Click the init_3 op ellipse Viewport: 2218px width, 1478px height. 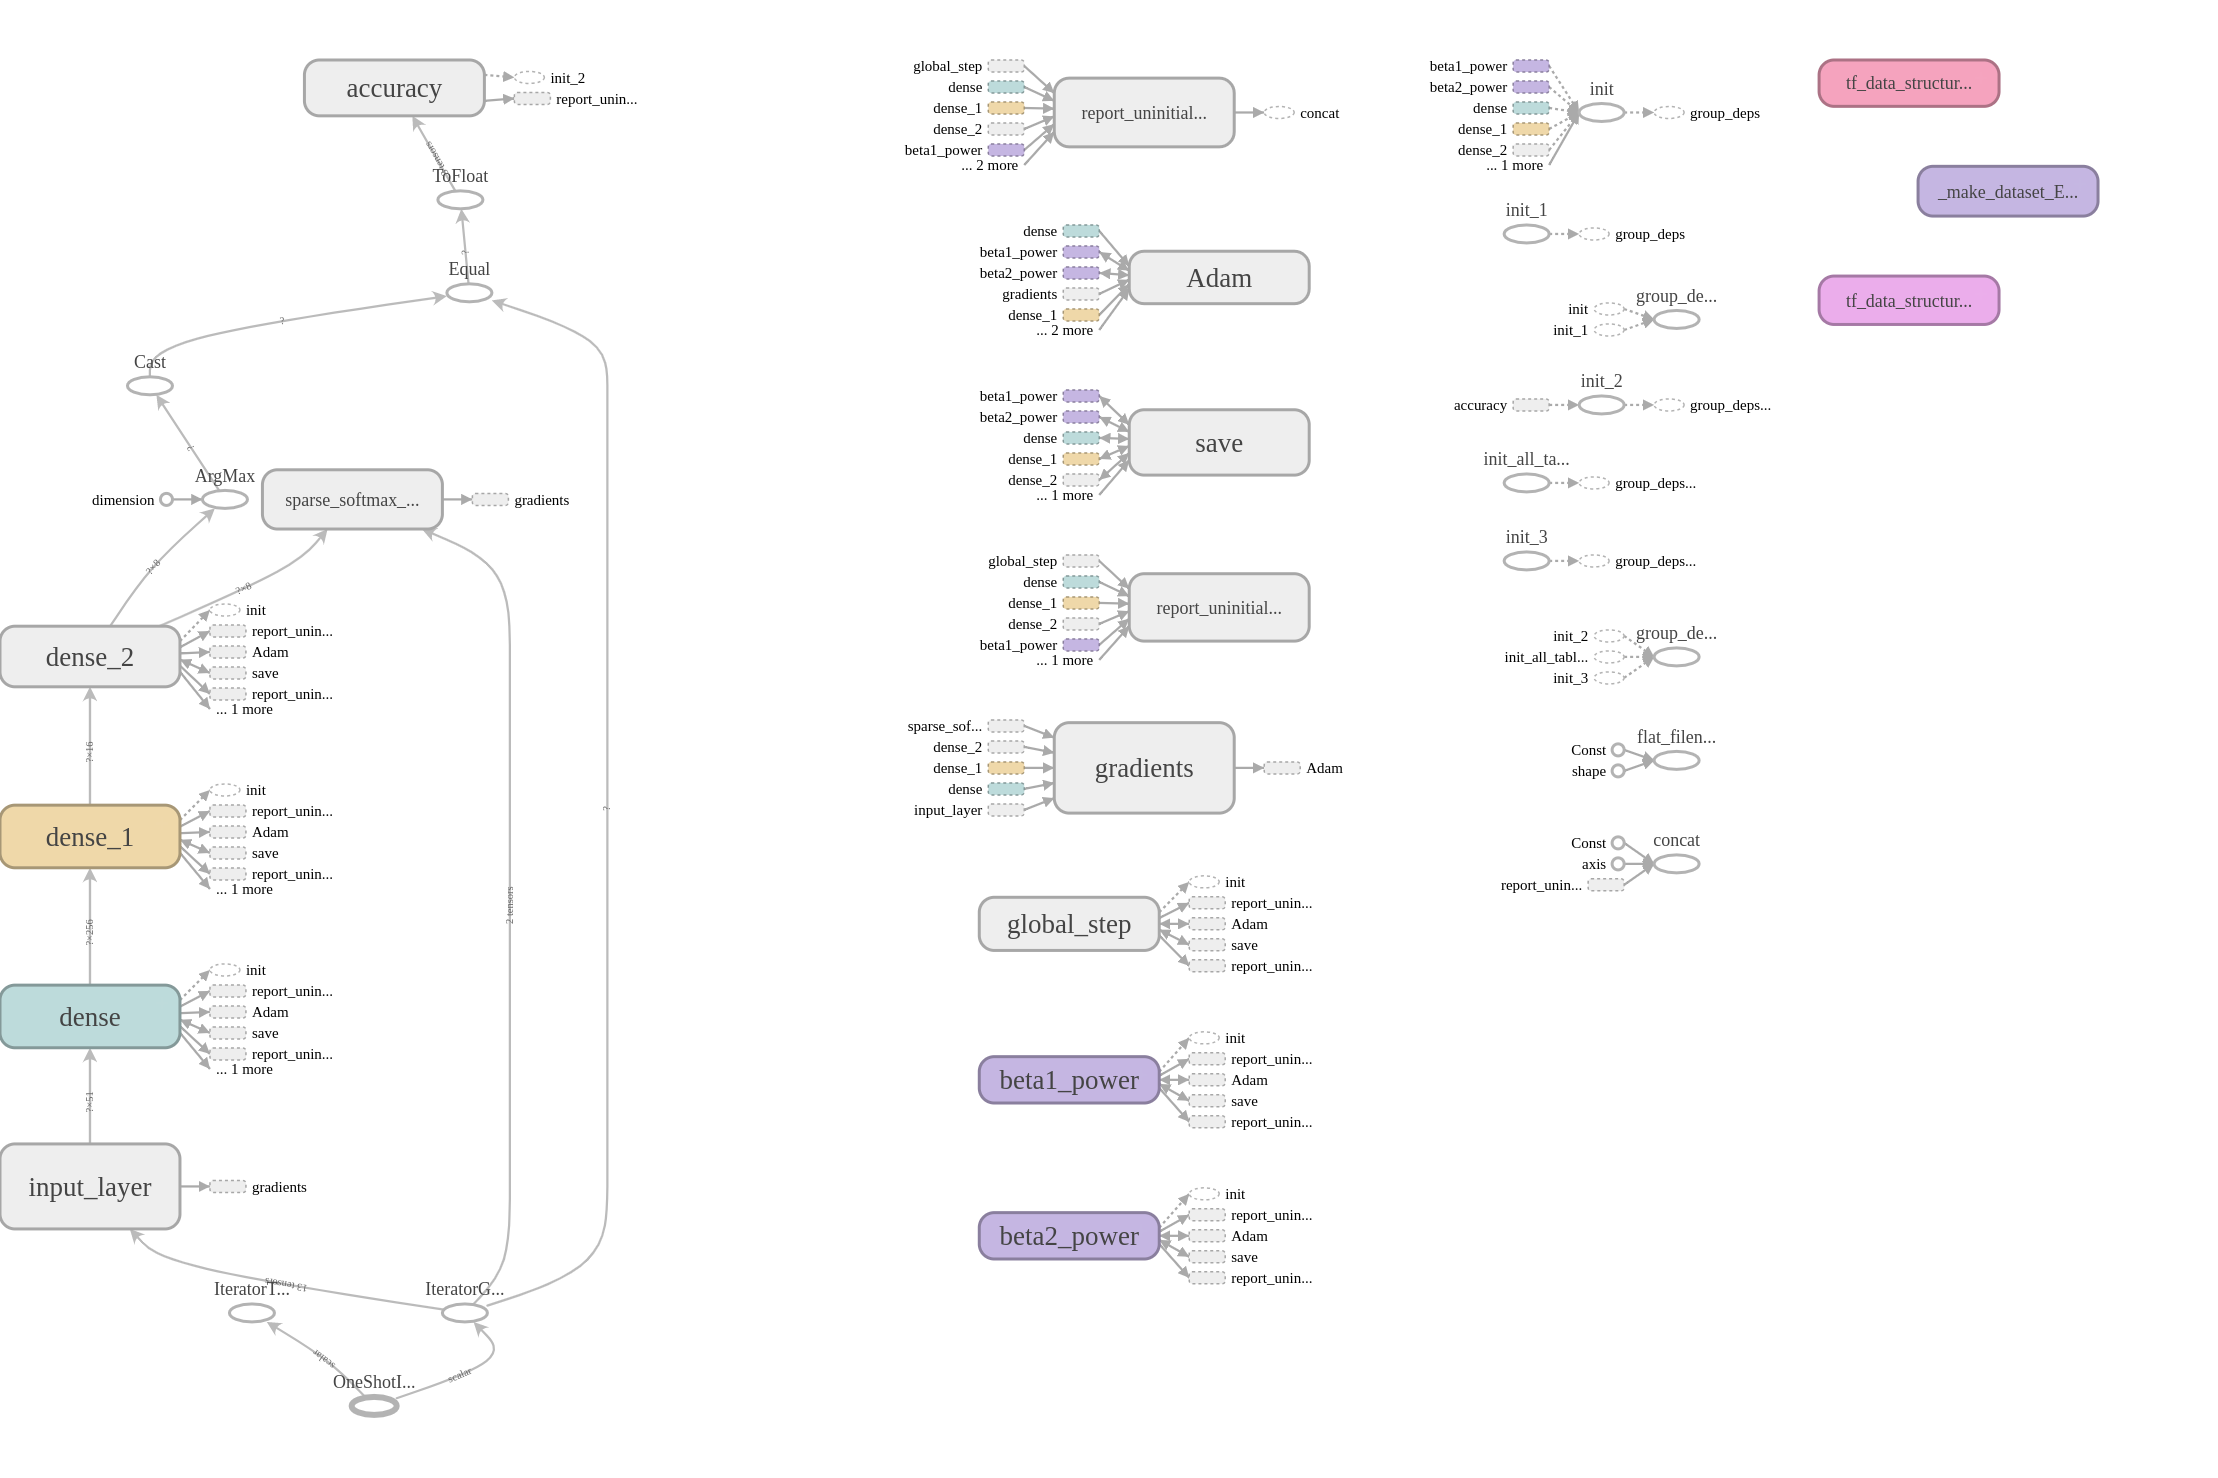pos(1526,561)
